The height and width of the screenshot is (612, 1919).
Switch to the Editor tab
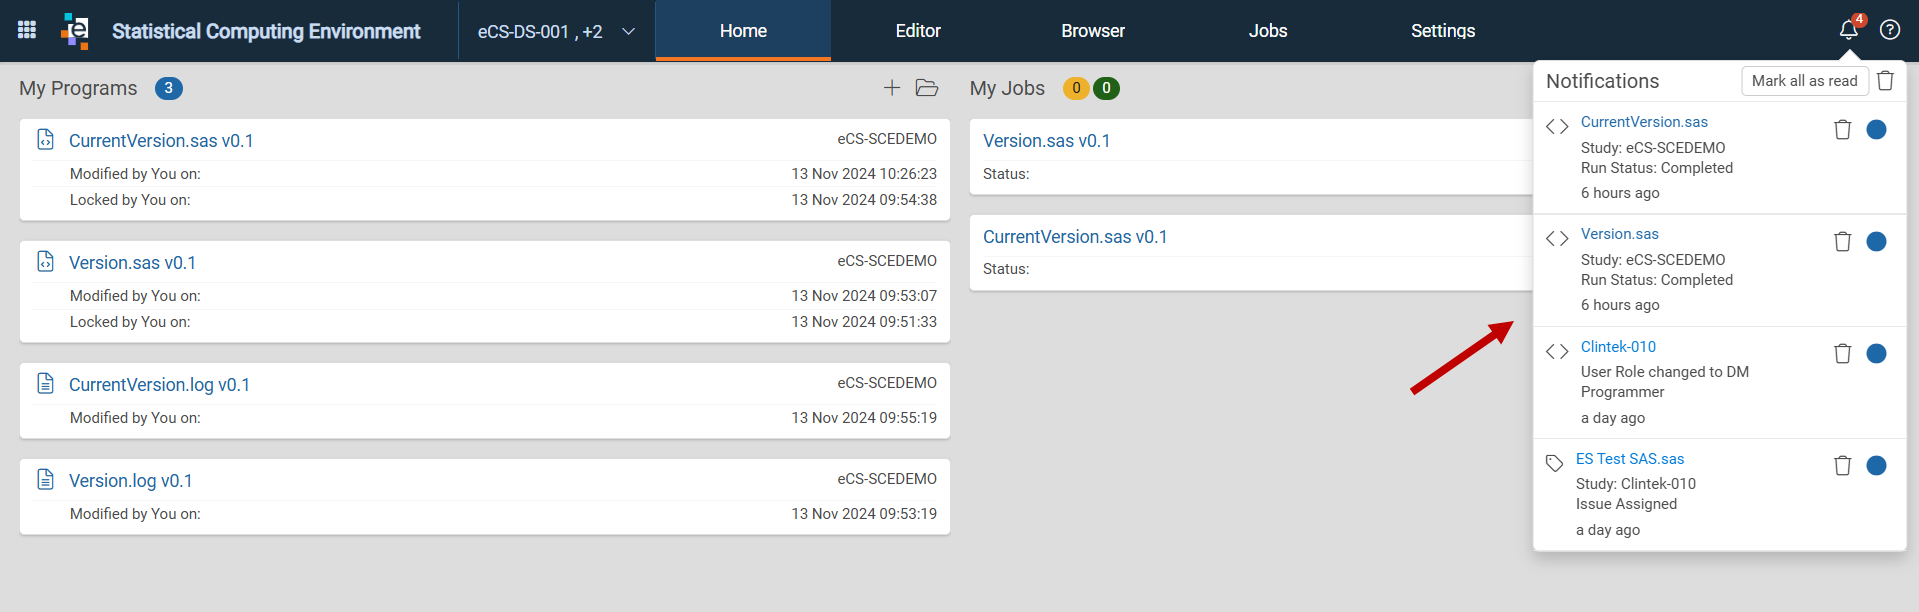(918, 31)
